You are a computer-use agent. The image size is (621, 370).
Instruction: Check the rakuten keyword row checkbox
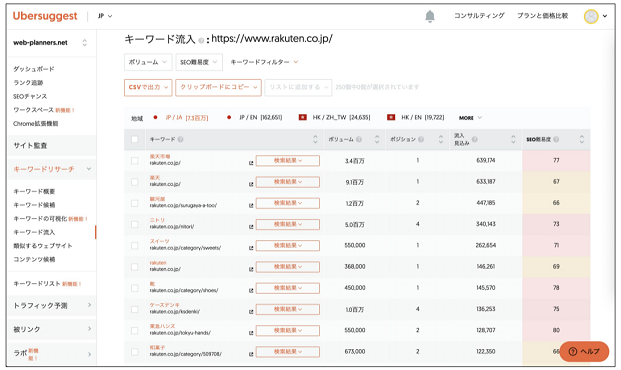(x=135, y=267)
